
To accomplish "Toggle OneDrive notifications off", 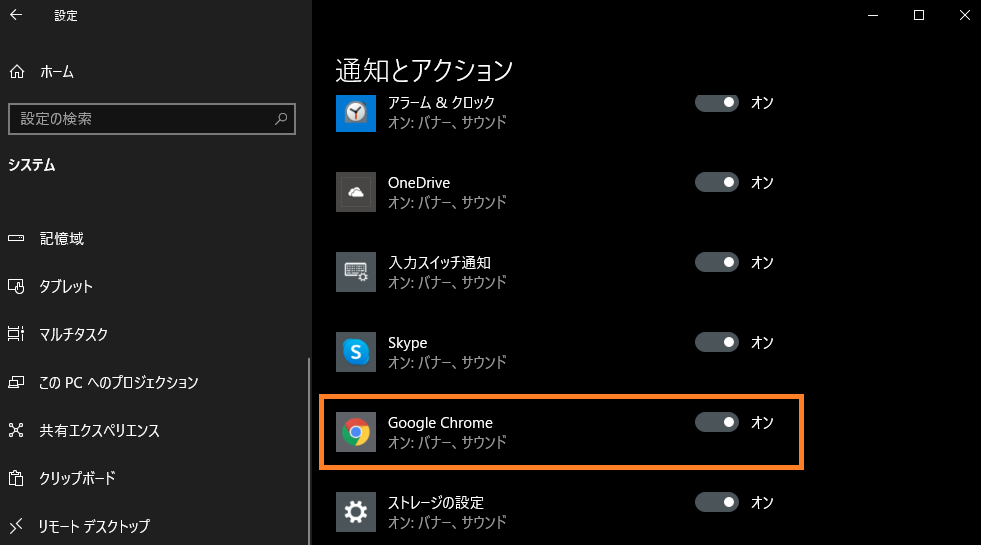I will (x=717, y=182).
